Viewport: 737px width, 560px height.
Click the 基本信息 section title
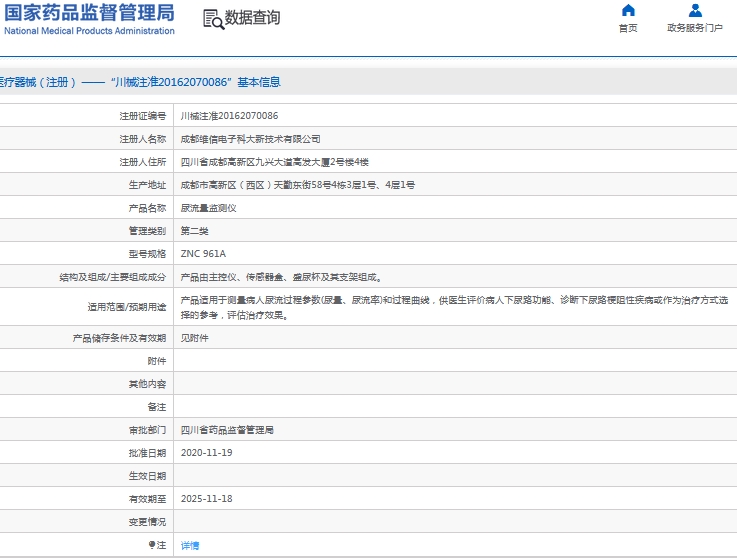coord(259,82)
